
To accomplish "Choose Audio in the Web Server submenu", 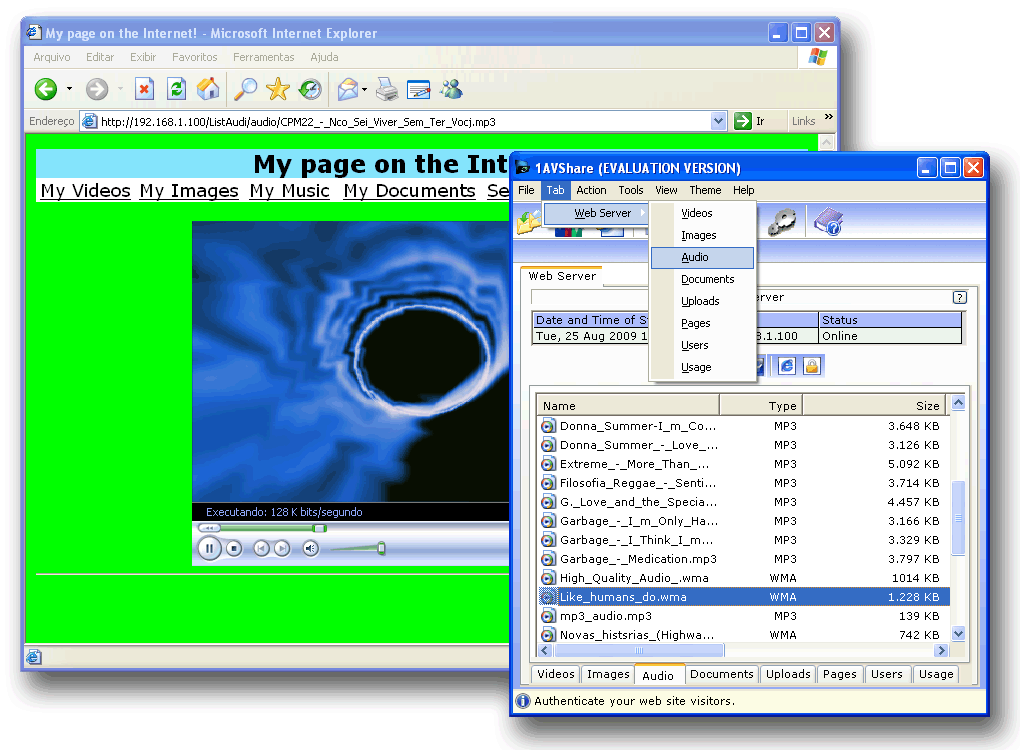I will [703, 258].
